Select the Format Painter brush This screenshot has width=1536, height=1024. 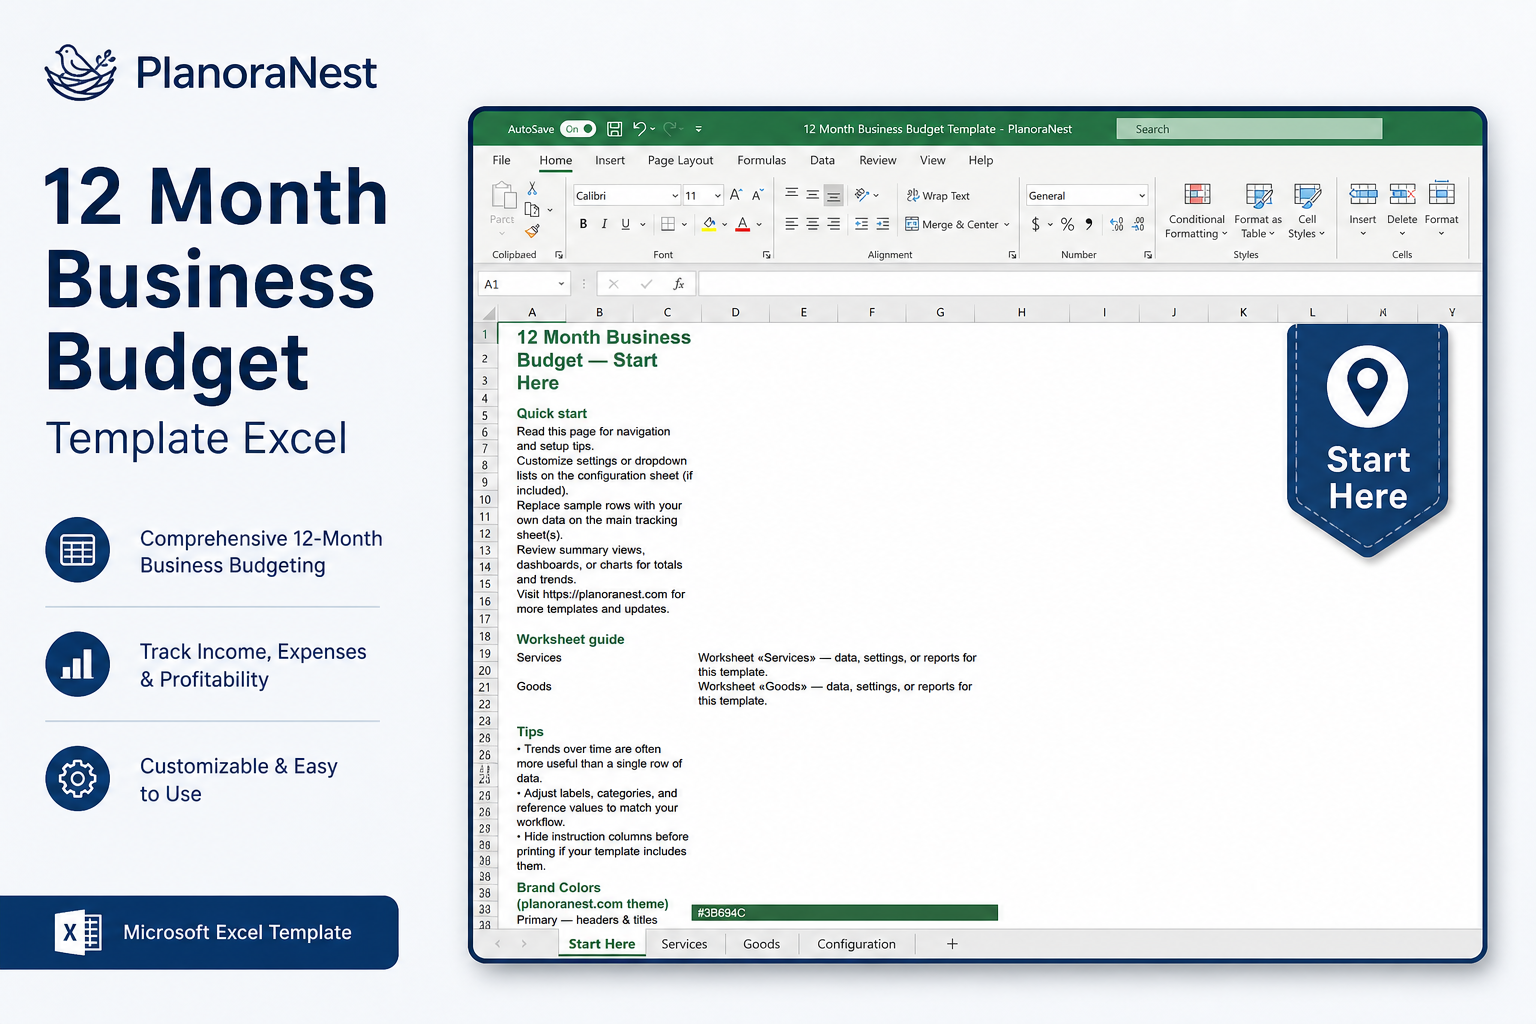532,231
